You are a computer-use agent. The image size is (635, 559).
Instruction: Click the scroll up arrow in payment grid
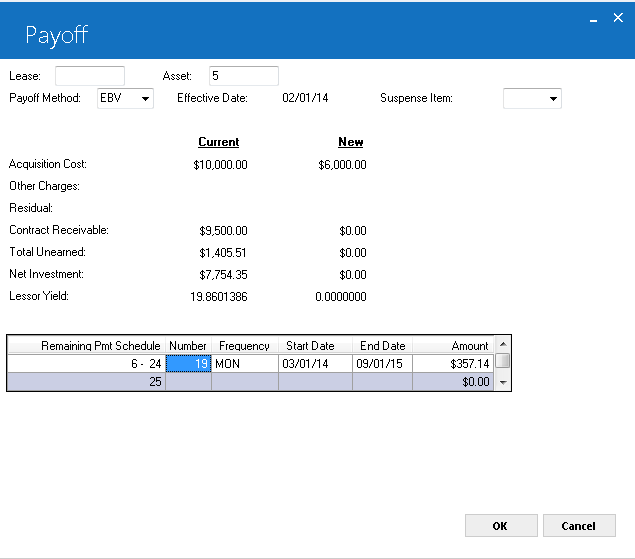pyautogui.click(x=503, y=344)
